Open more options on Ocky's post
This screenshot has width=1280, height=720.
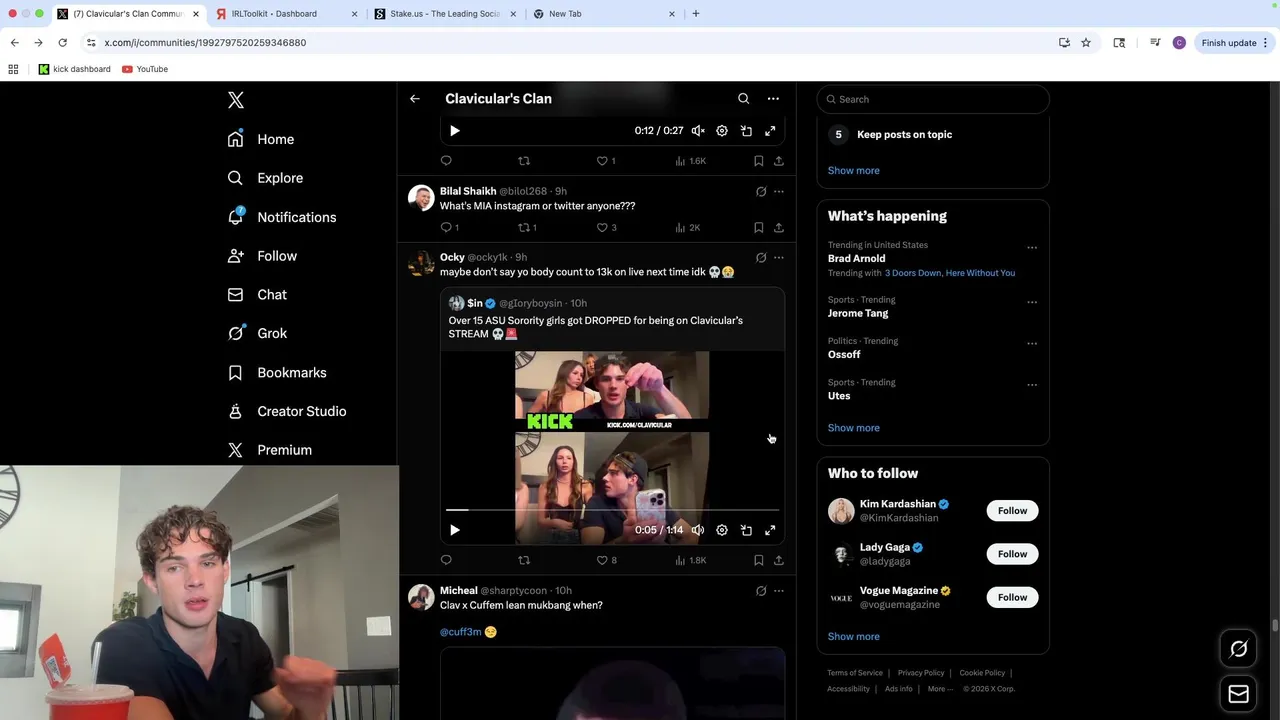click(x=779, y=258)
